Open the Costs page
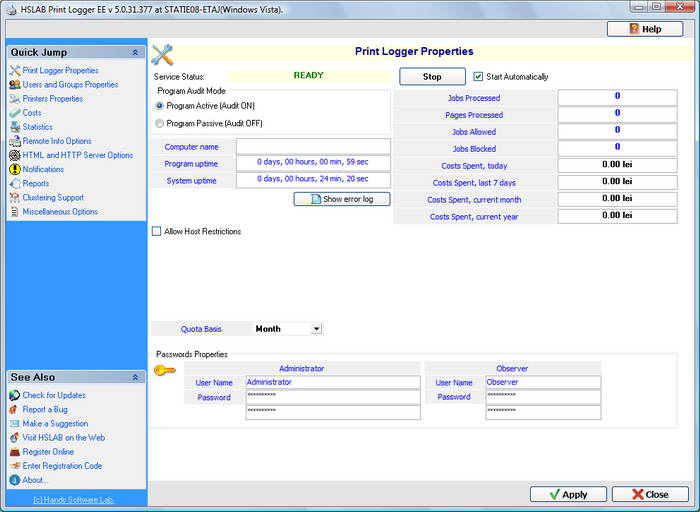The image size is (700, 512). pos(32,113)
